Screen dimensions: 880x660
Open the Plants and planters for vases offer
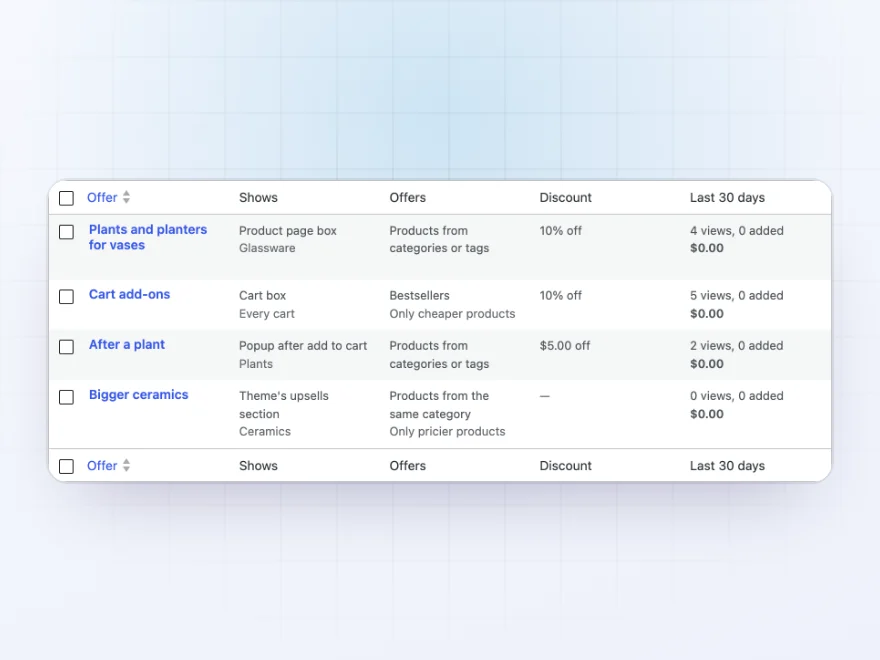[148, 237]
